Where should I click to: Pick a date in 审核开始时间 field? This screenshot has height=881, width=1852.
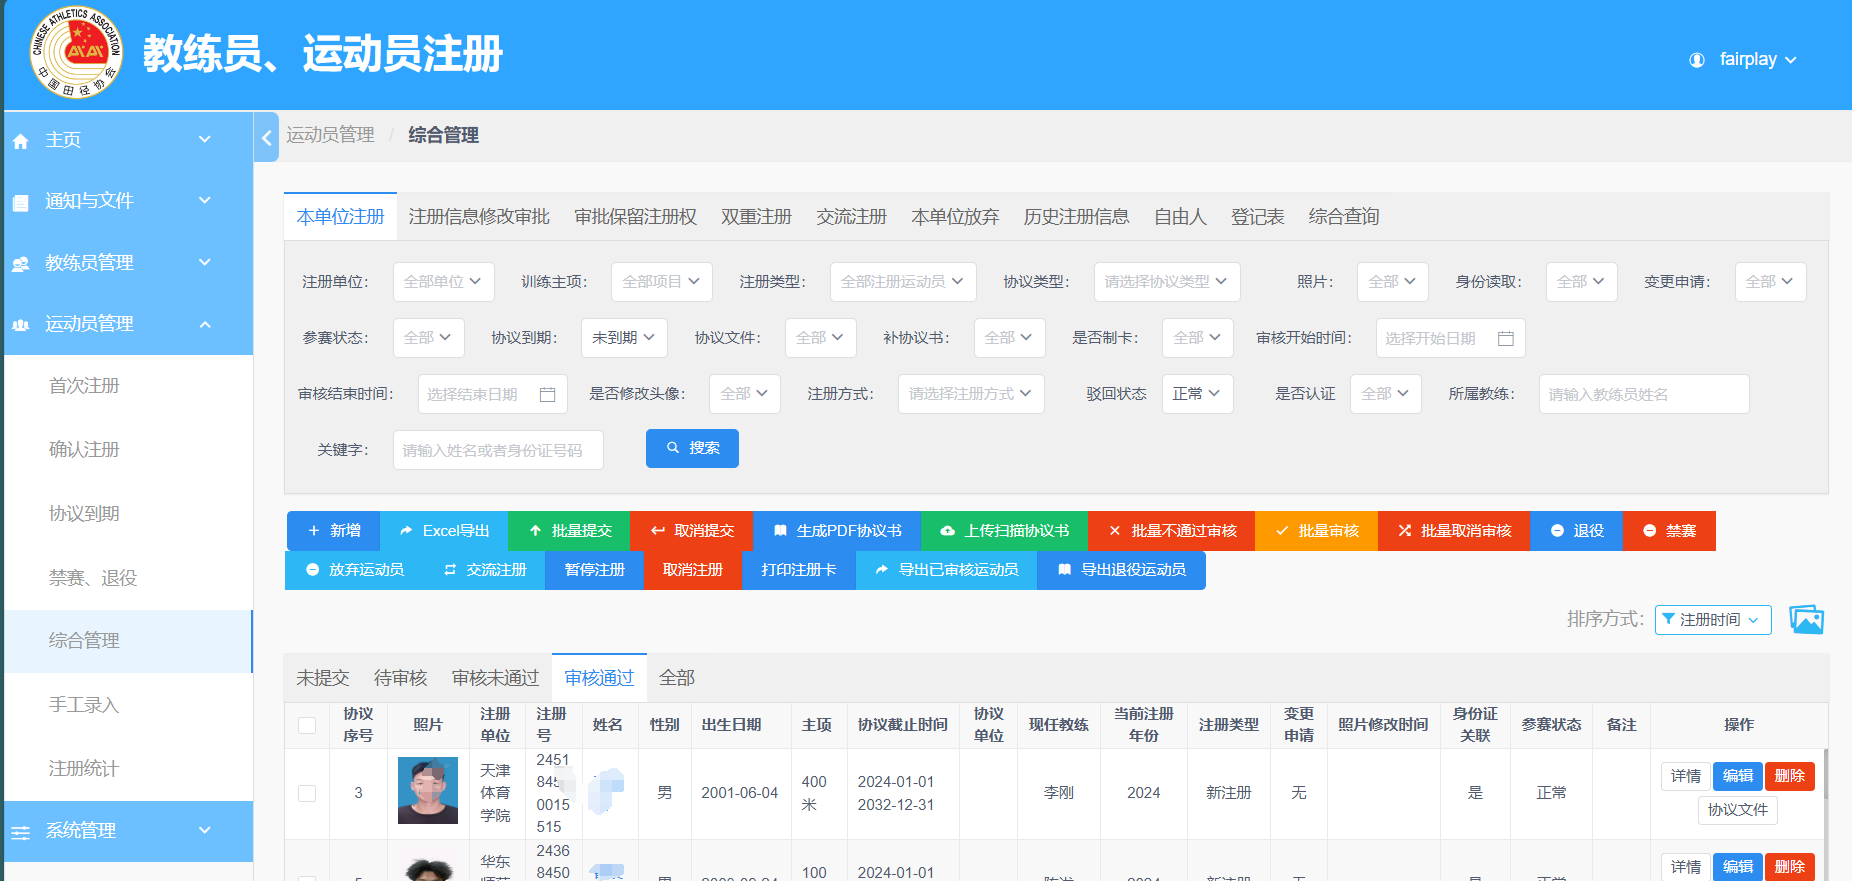(1450, 338)
